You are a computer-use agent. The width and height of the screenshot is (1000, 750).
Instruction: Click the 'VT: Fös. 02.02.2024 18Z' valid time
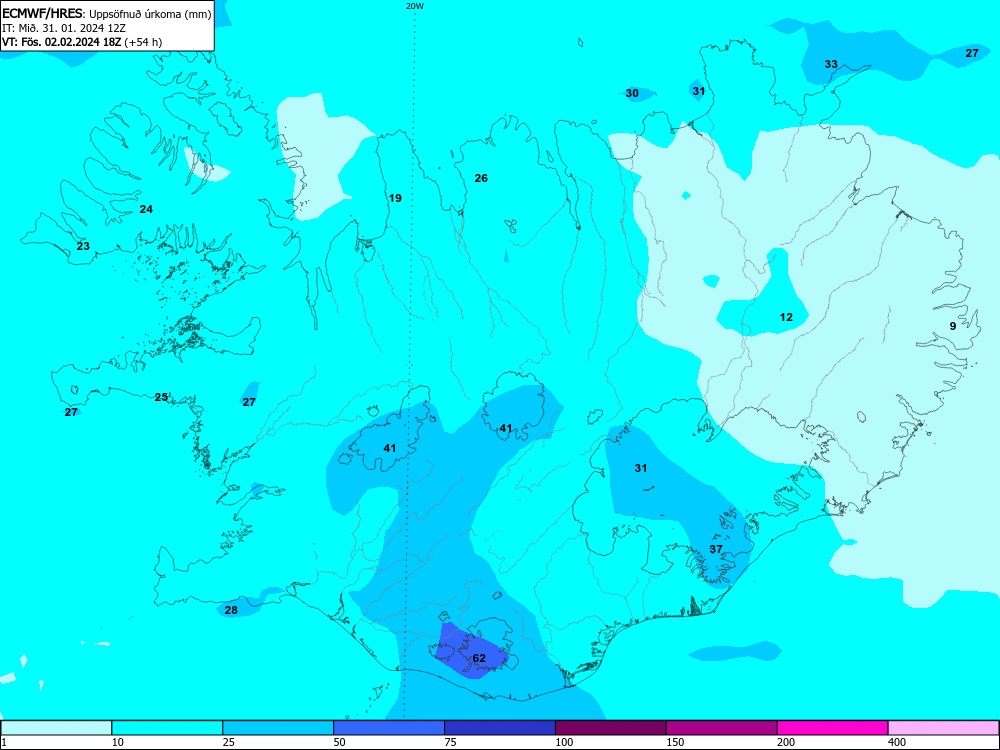(x=62, y=42)
